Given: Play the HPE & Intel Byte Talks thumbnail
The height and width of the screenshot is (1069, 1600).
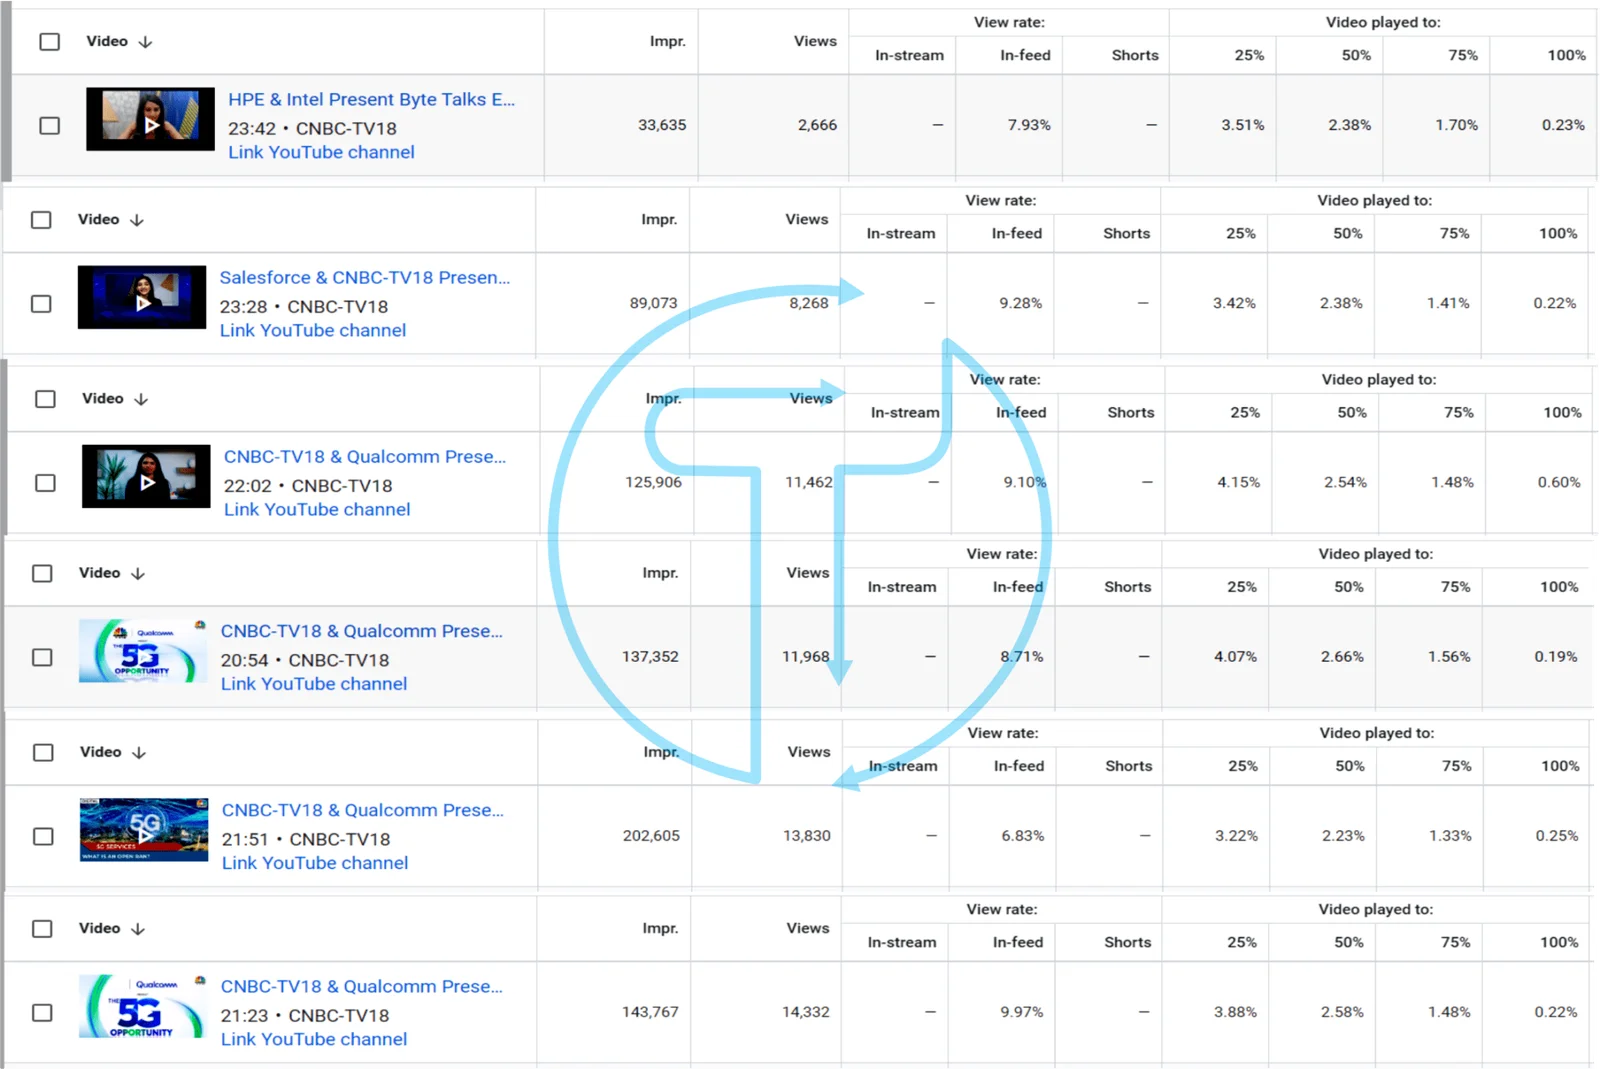Looking at the screenshot, I should (150, 119).
